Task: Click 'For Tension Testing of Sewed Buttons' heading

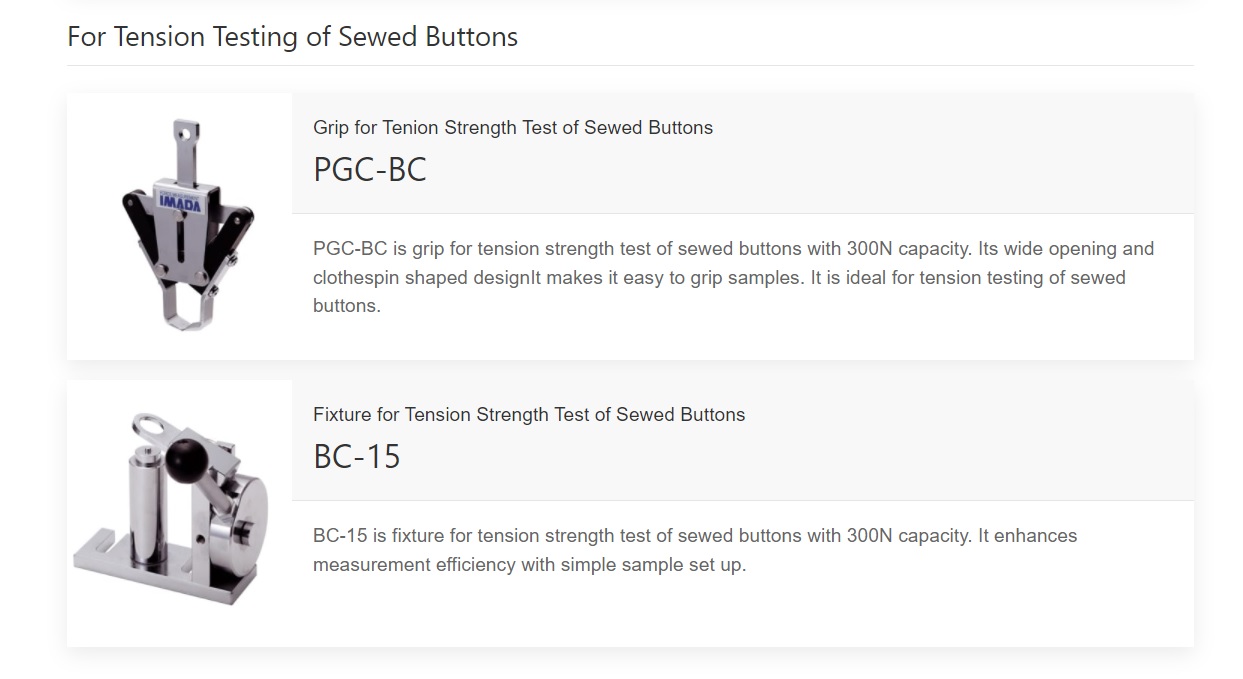Action: pos(293,37)
